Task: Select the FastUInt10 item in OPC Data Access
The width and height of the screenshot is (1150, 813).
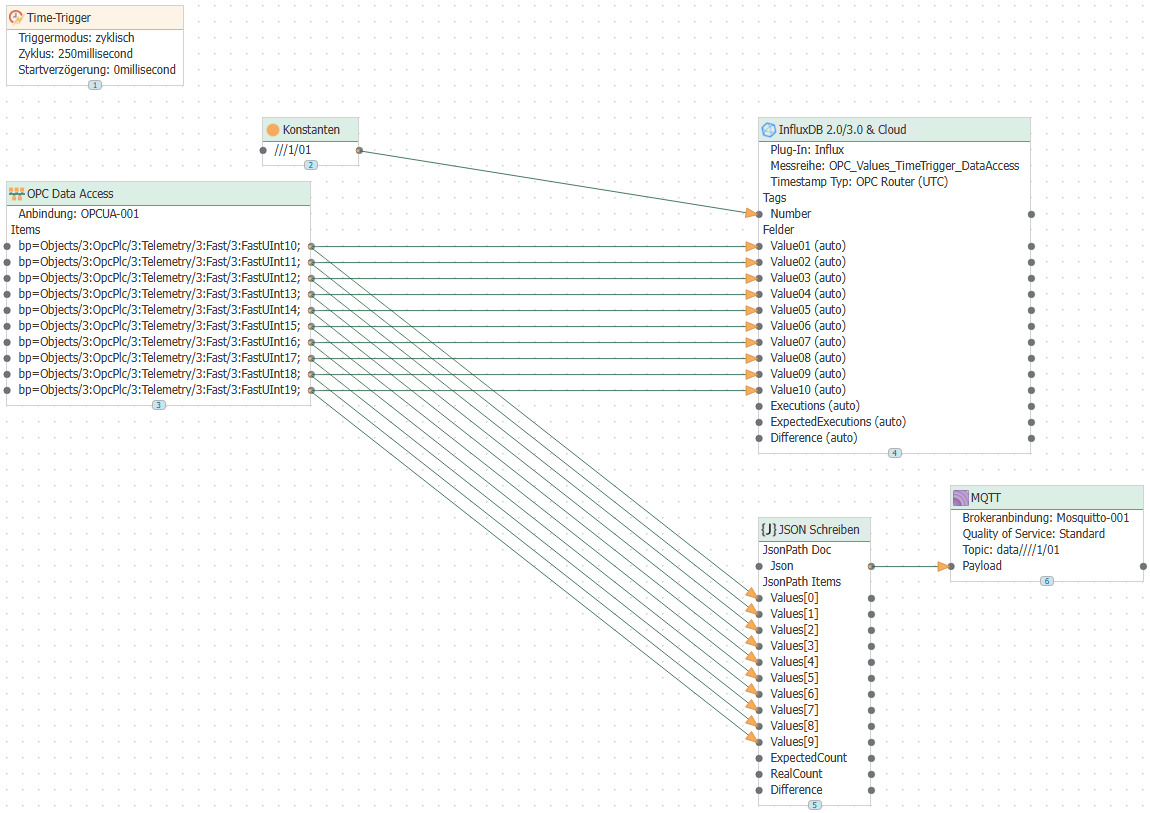Action: (159, 246)
